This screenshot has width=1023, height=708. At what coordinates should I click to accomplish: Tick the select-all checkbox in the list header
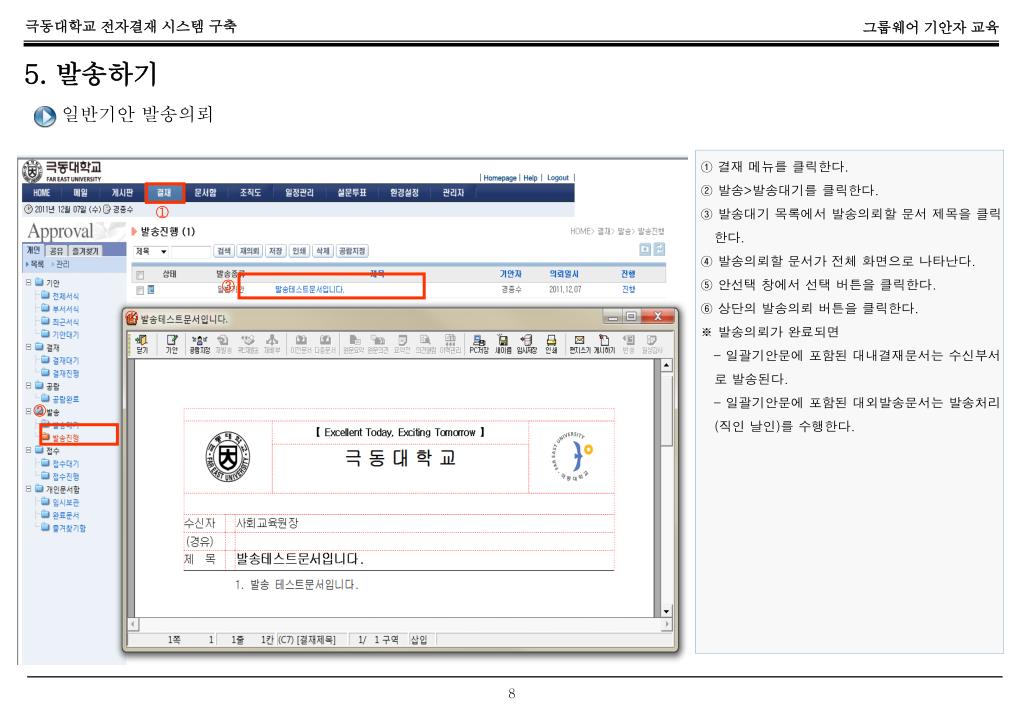[x=140, y=275]
